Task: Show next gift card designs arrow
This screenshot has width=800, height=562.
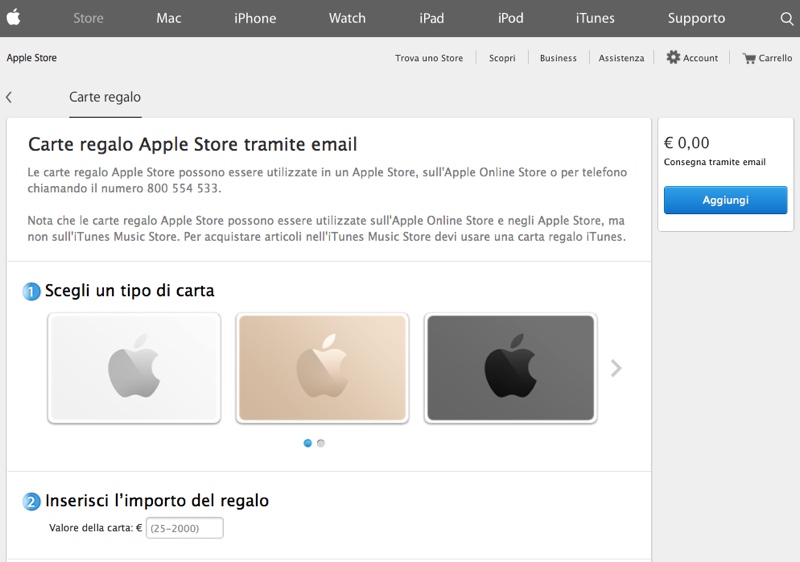Action: click(616, 368)
